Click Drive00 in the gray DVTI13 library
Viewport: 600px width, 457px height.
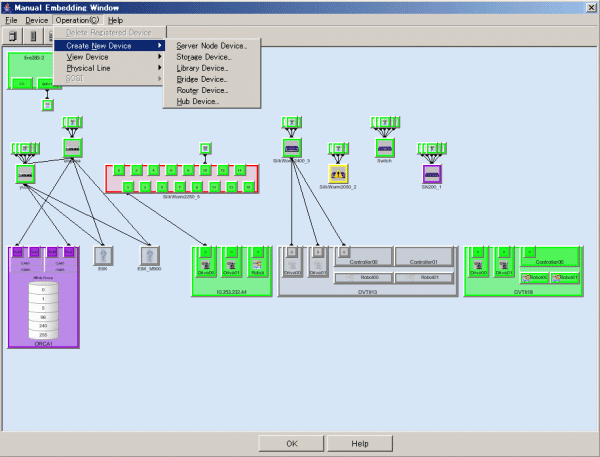292,262
